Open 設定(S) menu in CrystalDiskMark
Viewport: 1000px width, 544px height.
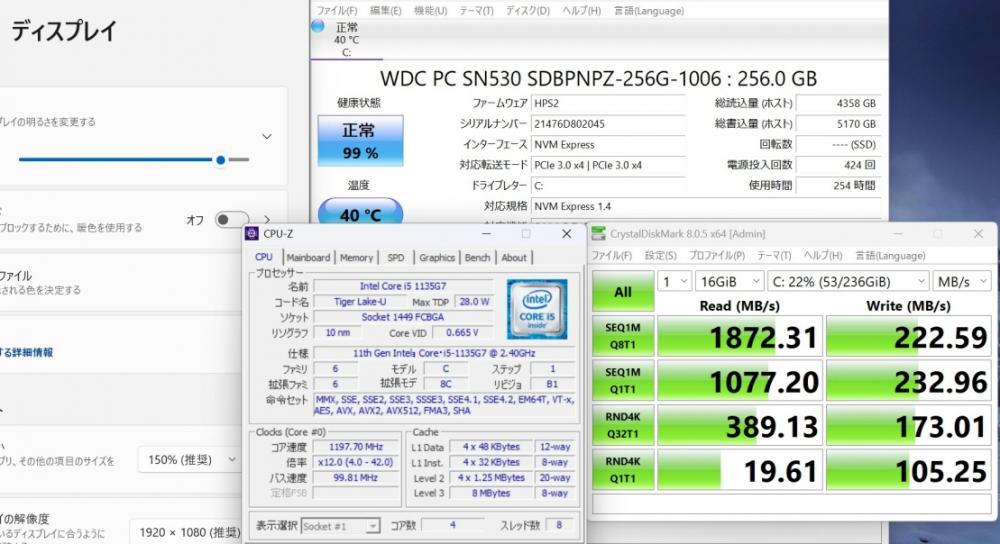pyautogui.click(x=660, y=255)
